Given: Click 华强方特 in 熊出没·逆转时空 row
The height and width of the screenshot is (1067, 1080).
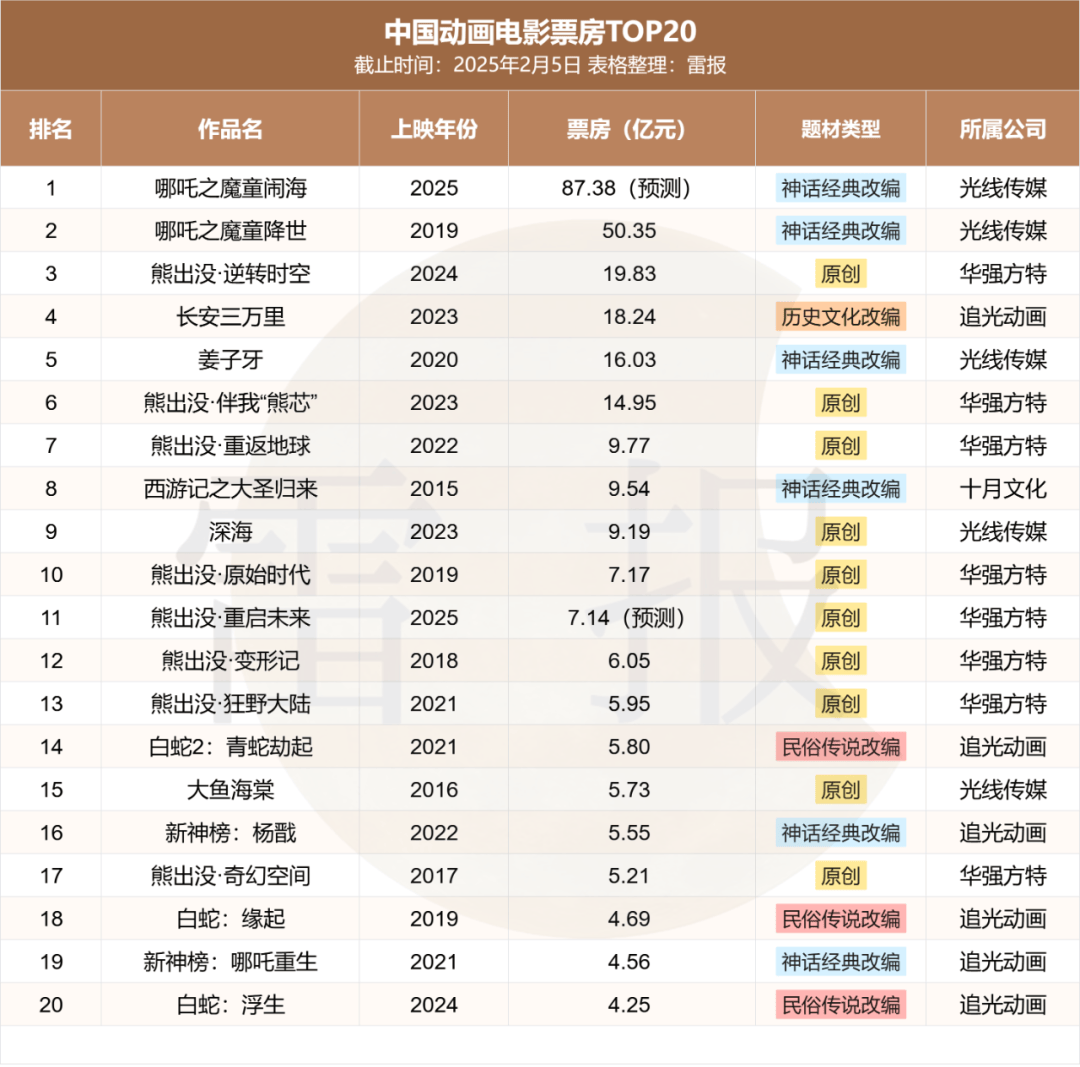Looking at the screenshot, I should pos(1003,274).
